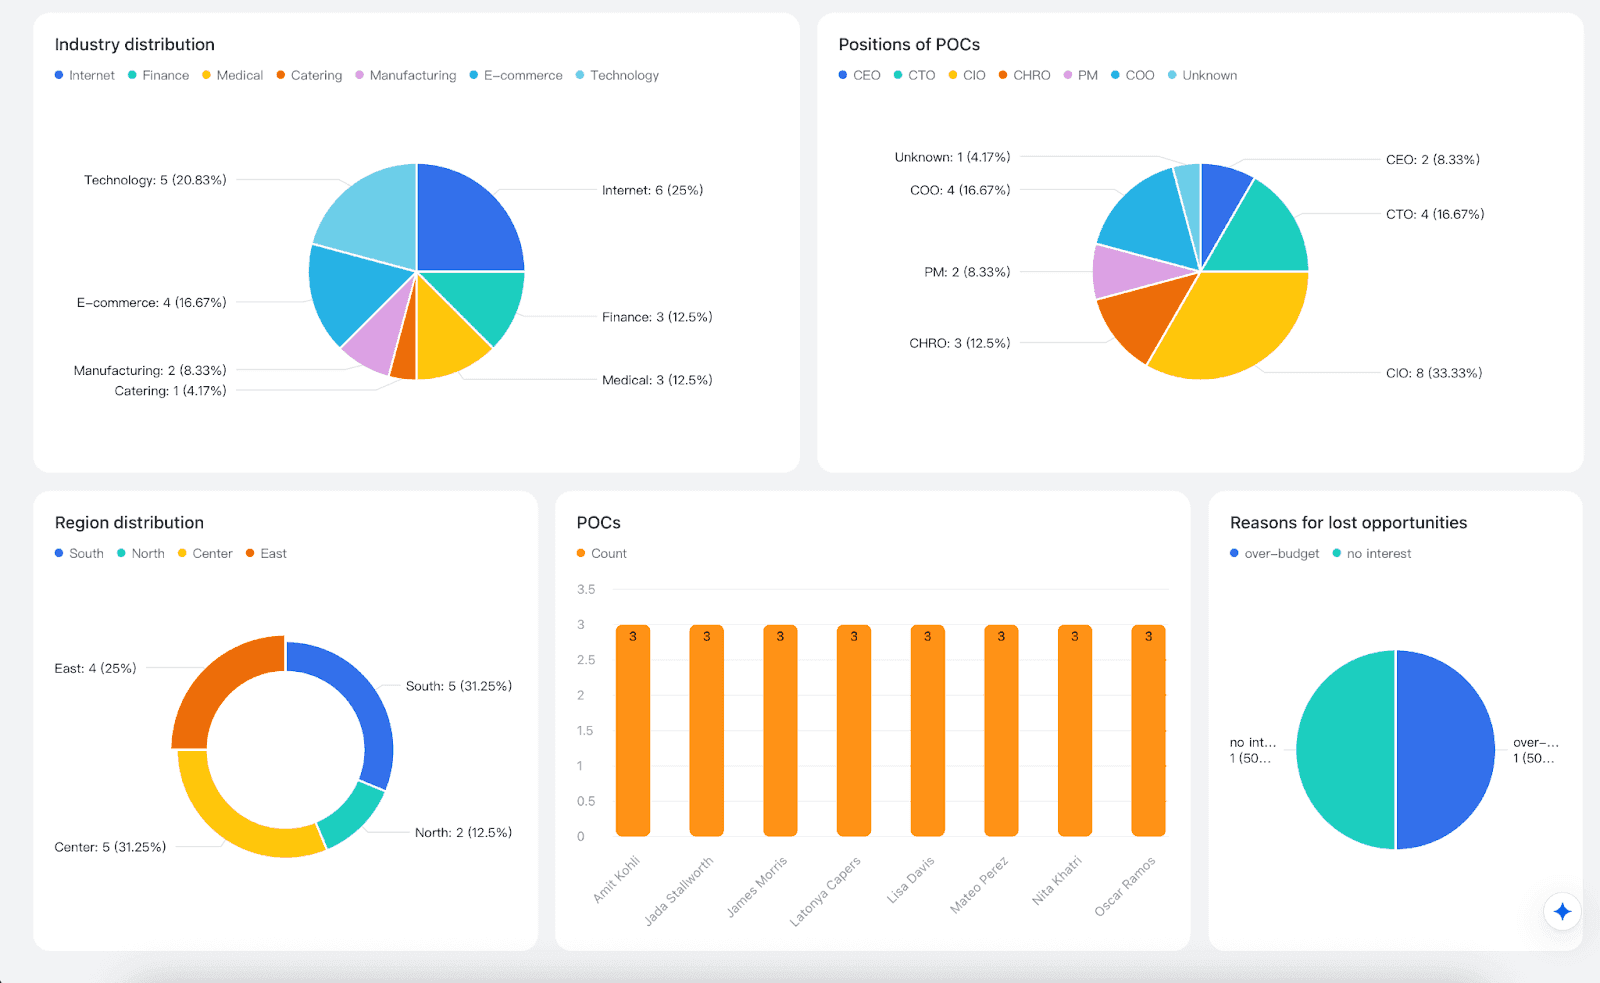Click the 'Reasons for lost opportunities' title
Image resolution: width=1600 pixels, height=983 pixels.
pos(1348,523)
